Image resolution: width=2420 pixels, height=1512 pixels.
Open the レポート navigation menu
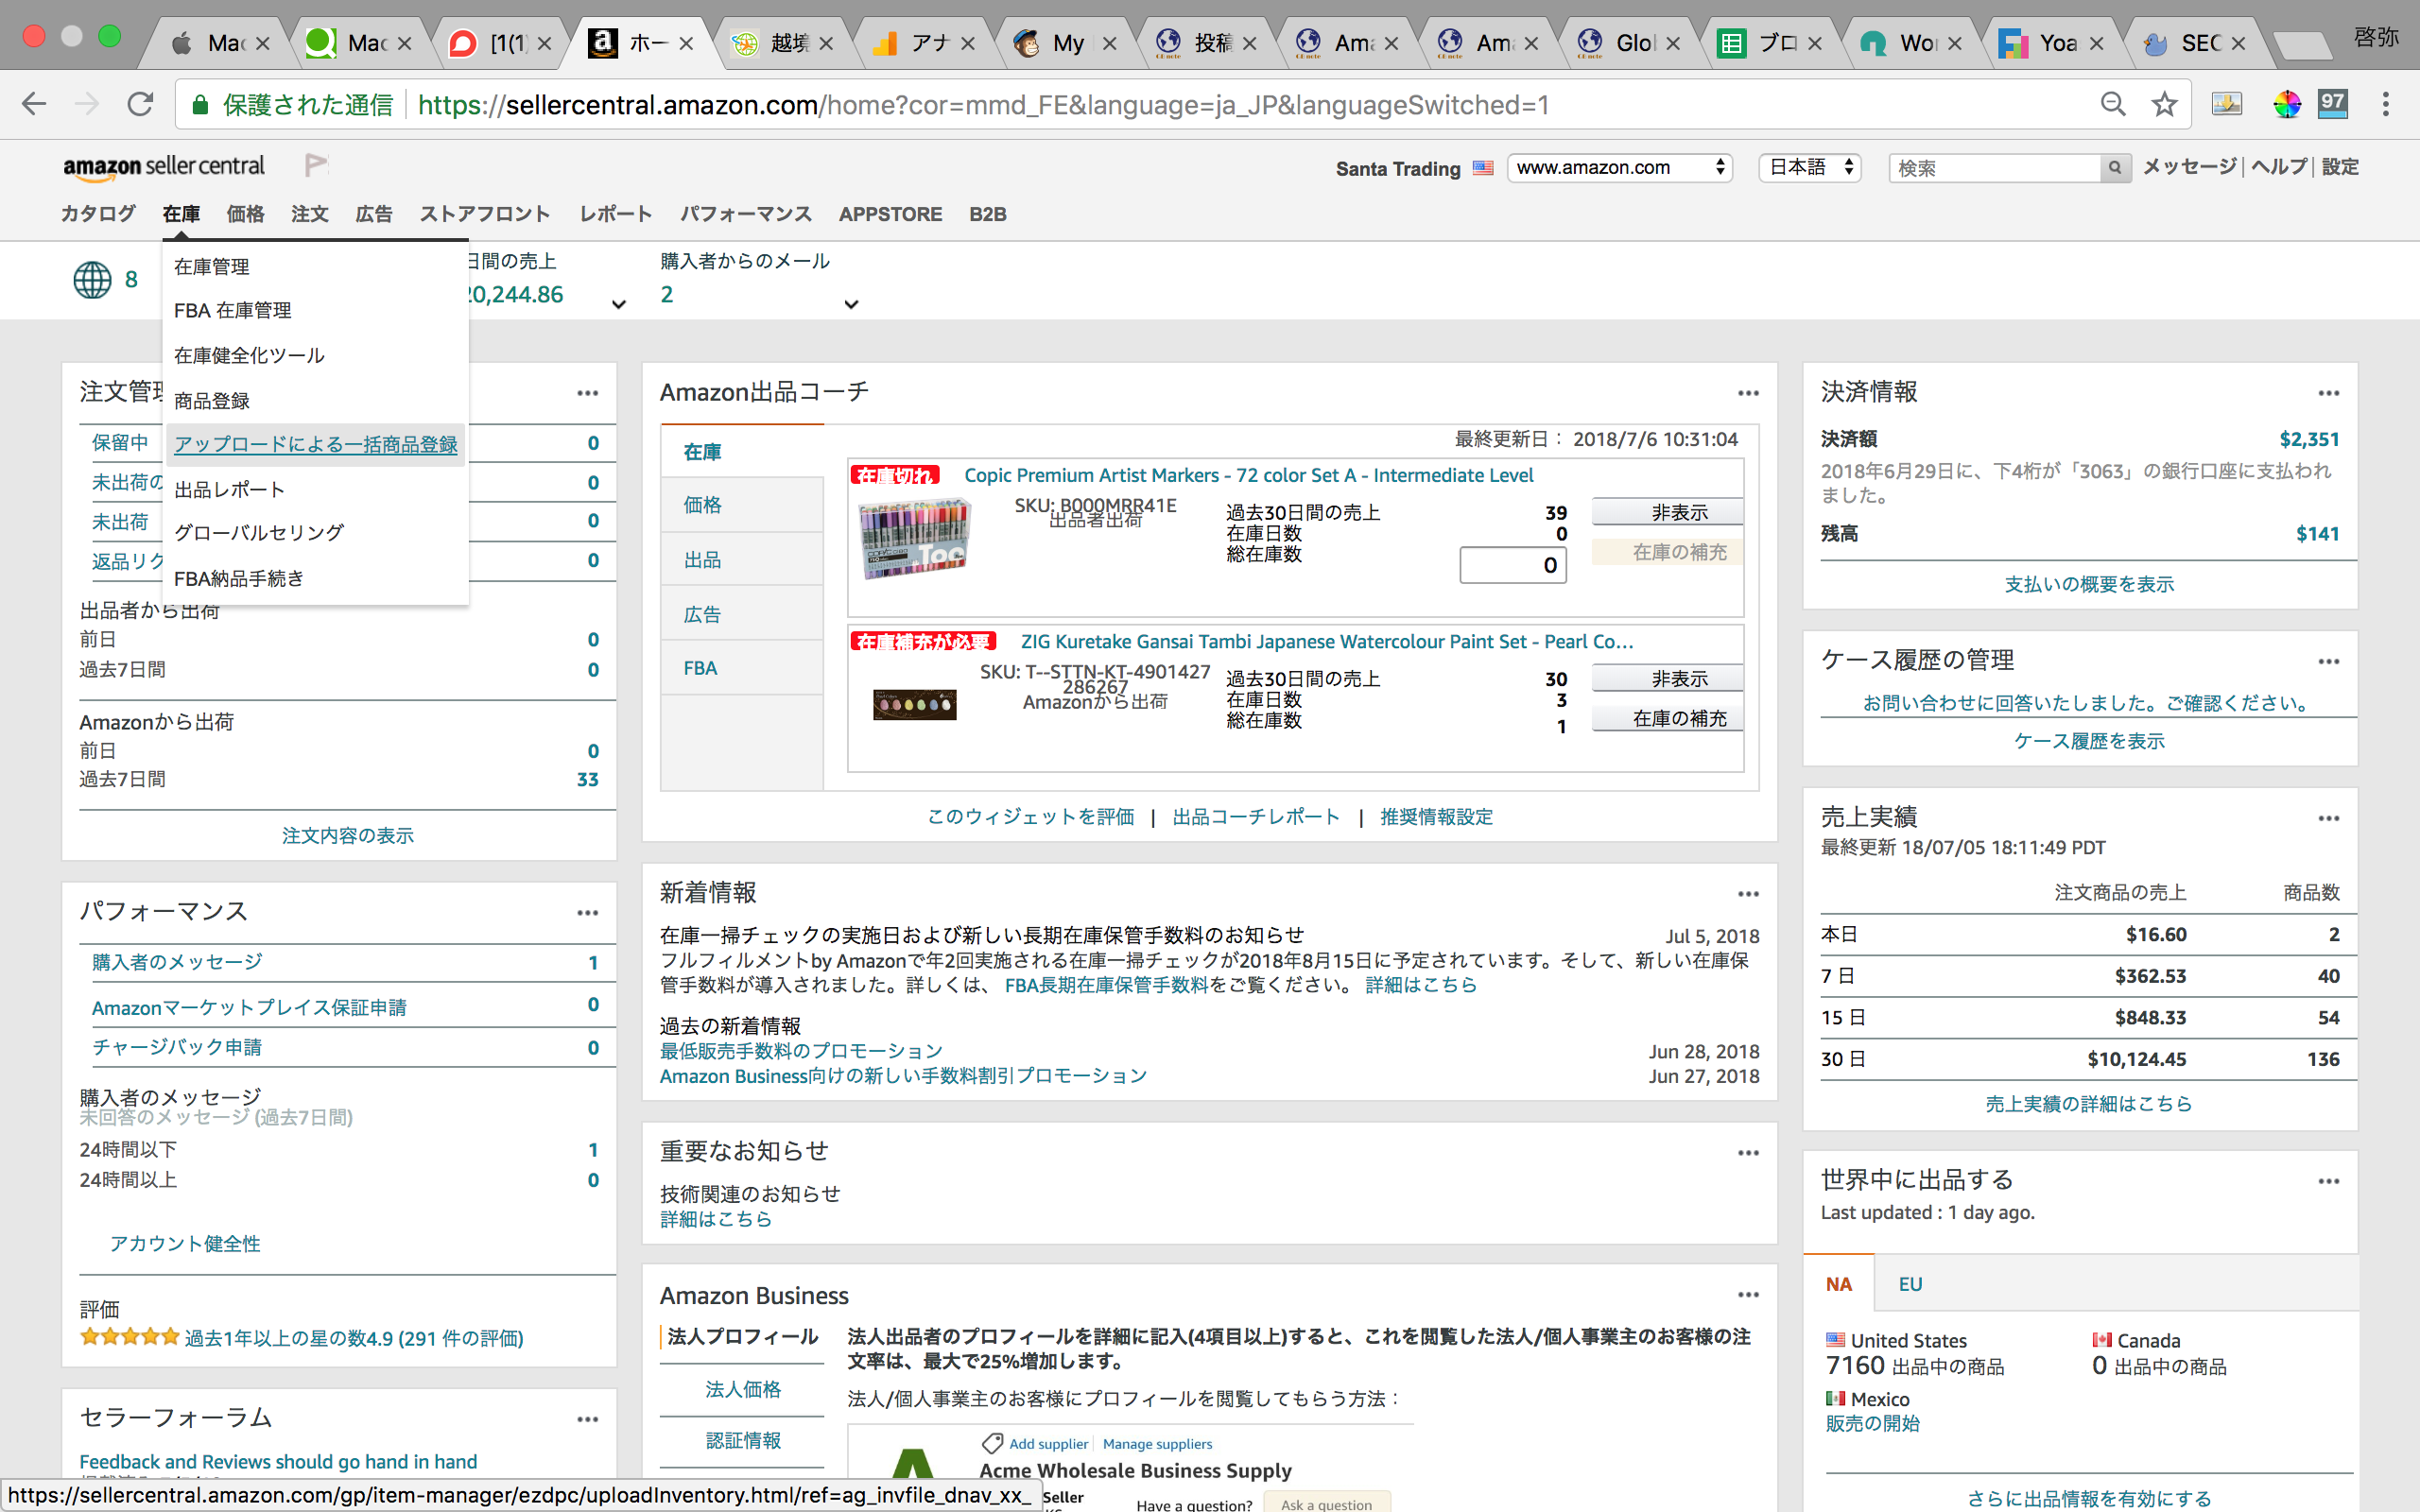point(616,214)
